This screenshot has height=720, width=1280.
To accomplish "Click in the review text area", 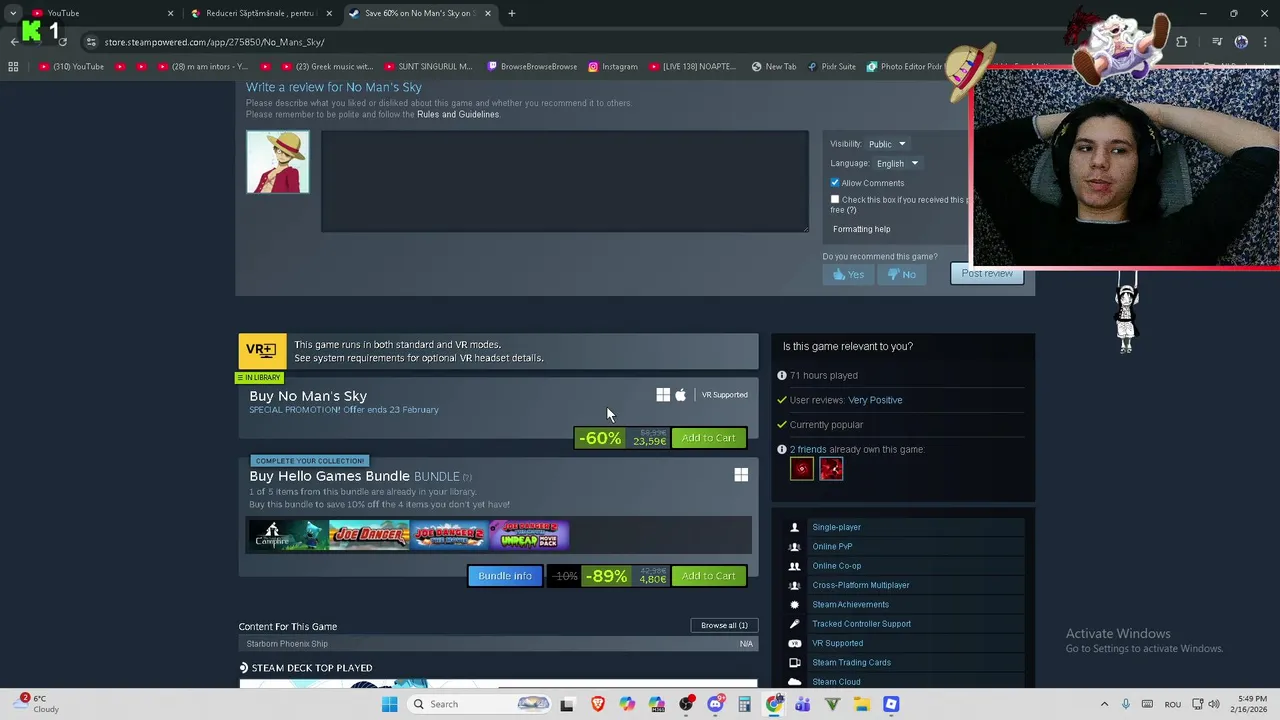I will pyautogui.click(x=565, y=182).
